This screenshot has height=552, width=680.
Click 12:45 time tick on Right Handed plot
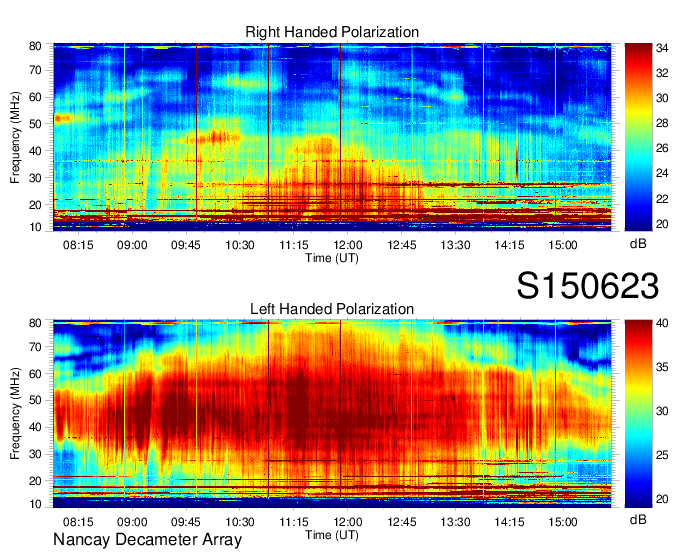[x=402, y=245]
